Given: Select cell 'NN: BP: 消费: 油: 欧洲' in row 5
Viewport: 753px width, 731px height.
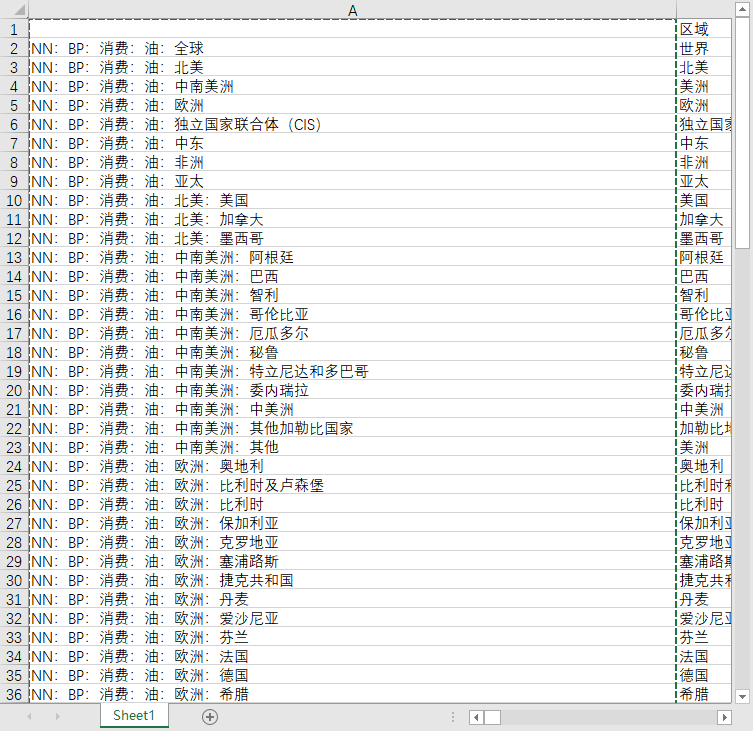Looking at the screenshot, I should 352,105.
